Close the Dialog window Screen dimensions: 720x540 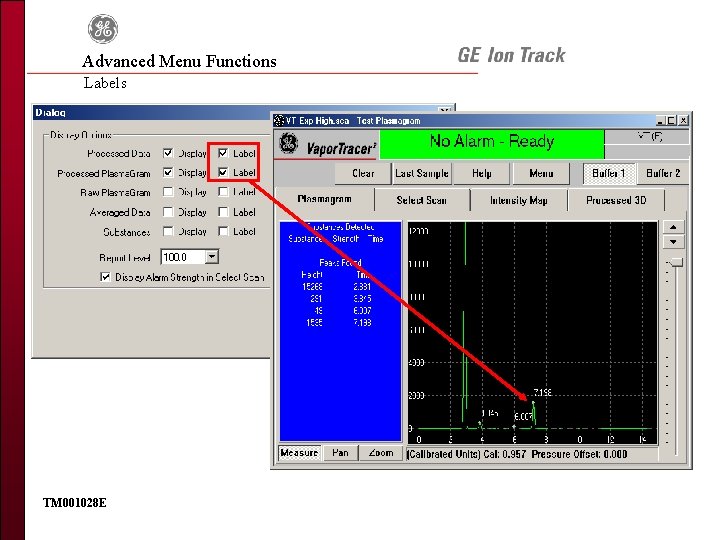pos(444,111)
